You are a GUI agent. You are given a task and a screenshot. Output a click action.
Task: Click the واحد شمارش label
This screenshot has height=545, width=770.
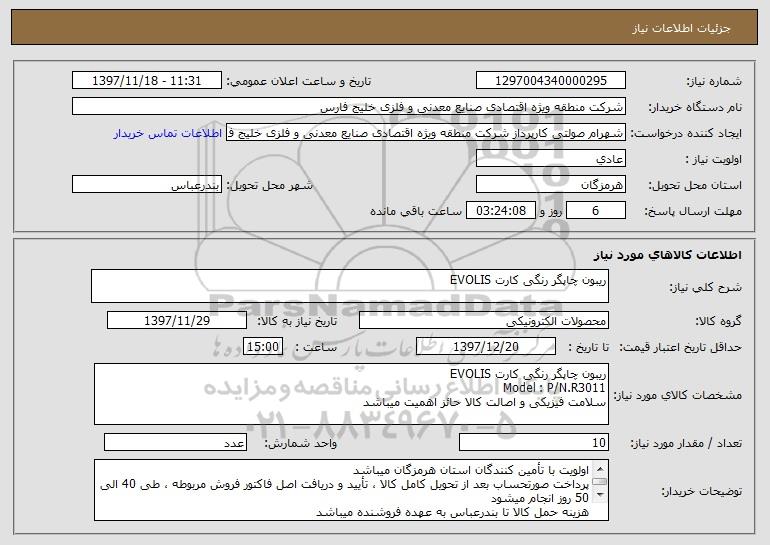coord(301,443)
